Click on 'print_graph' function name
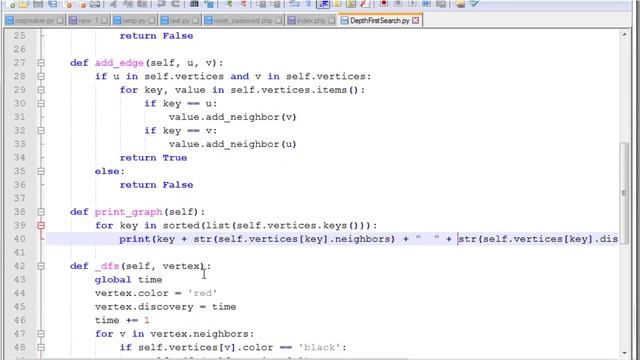 pyautogui.click(x=129, y=212)
